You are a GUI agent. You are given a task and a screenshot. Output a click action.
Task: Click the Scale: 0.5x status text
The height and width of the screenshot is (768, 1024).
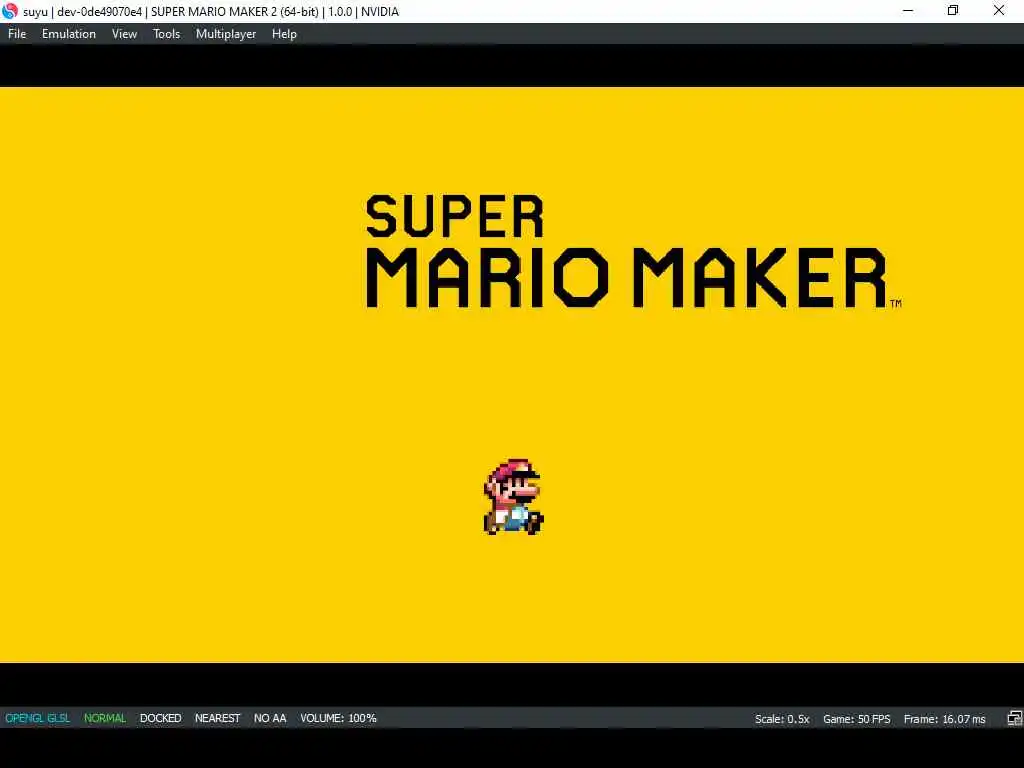tap(782, 719)
